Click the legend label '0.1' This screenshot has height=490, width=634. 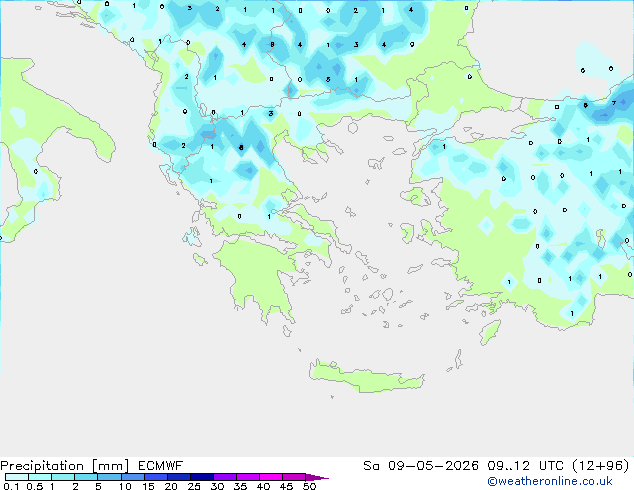[11, 486]
